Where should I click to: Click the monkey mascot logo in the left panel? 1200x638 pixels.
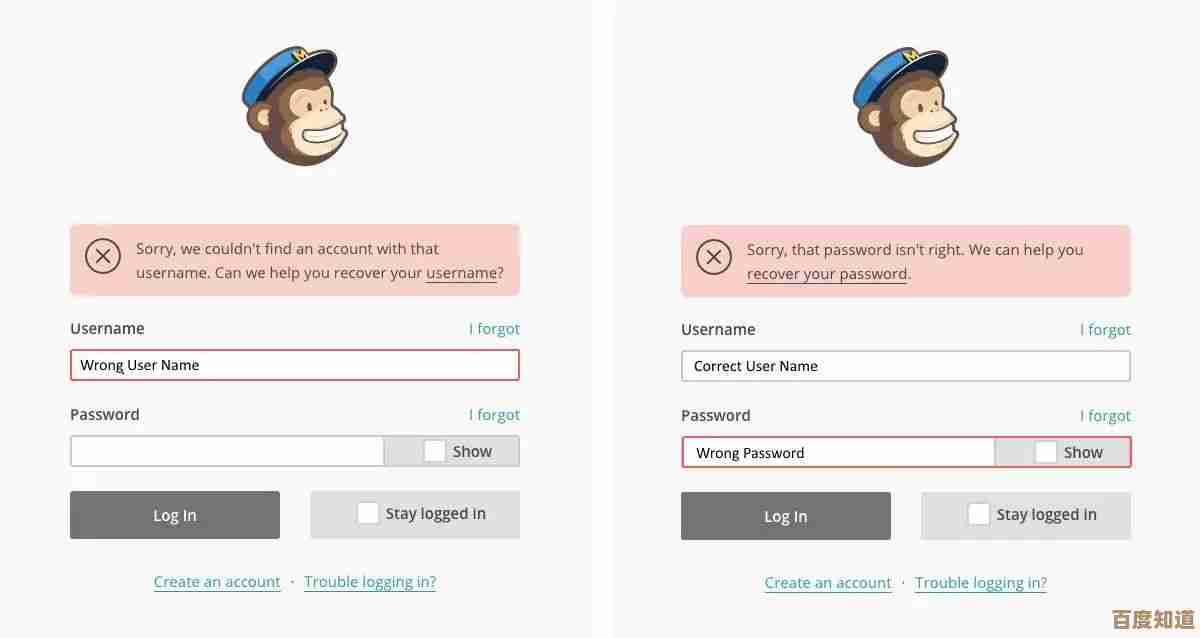295,106
